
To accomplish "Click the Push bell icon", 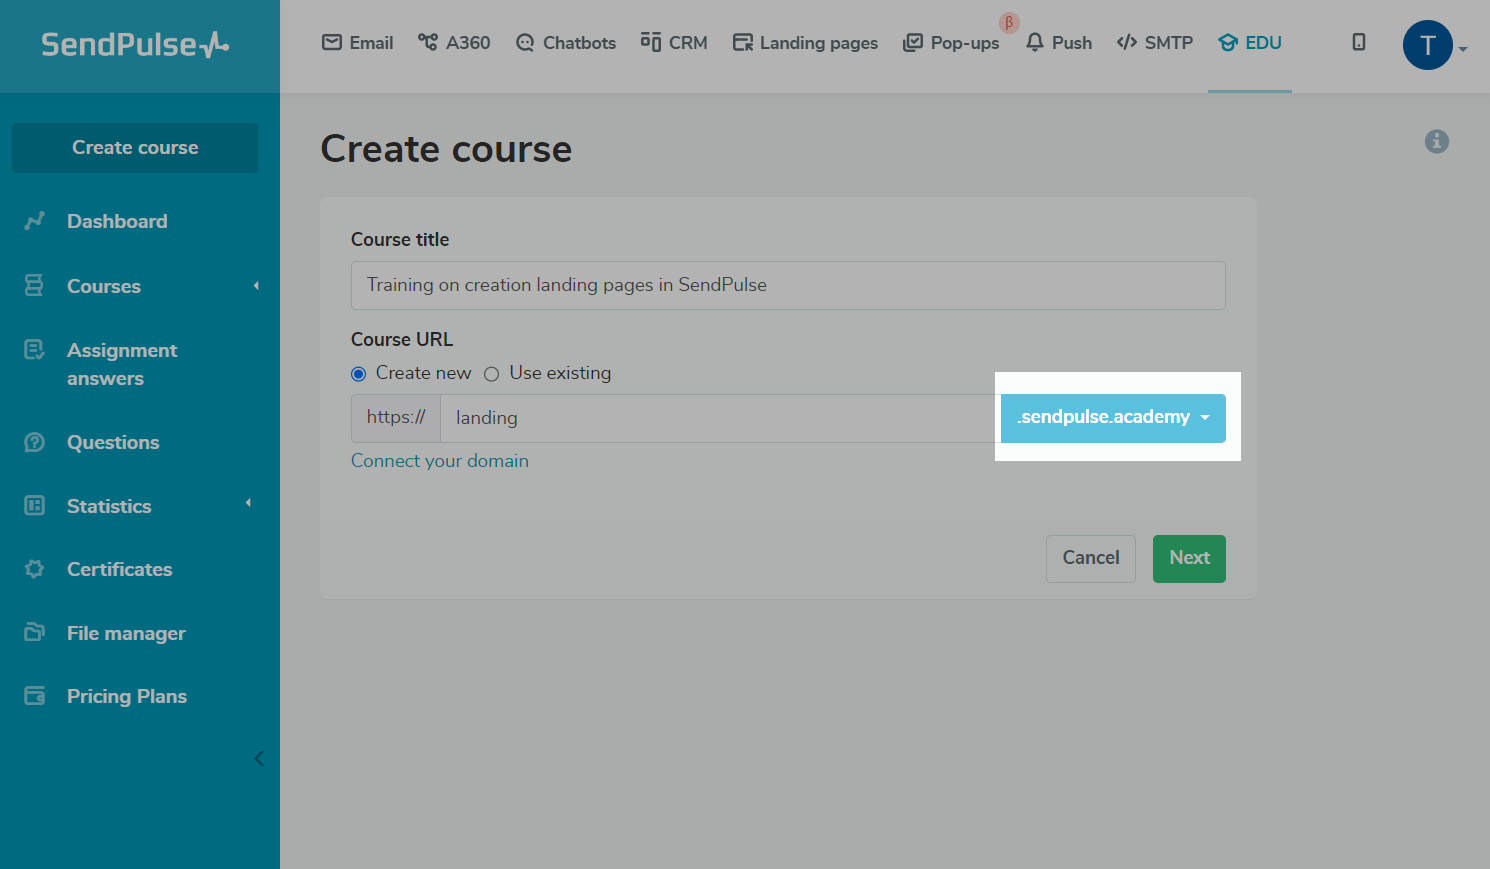I will [1035, 42].
